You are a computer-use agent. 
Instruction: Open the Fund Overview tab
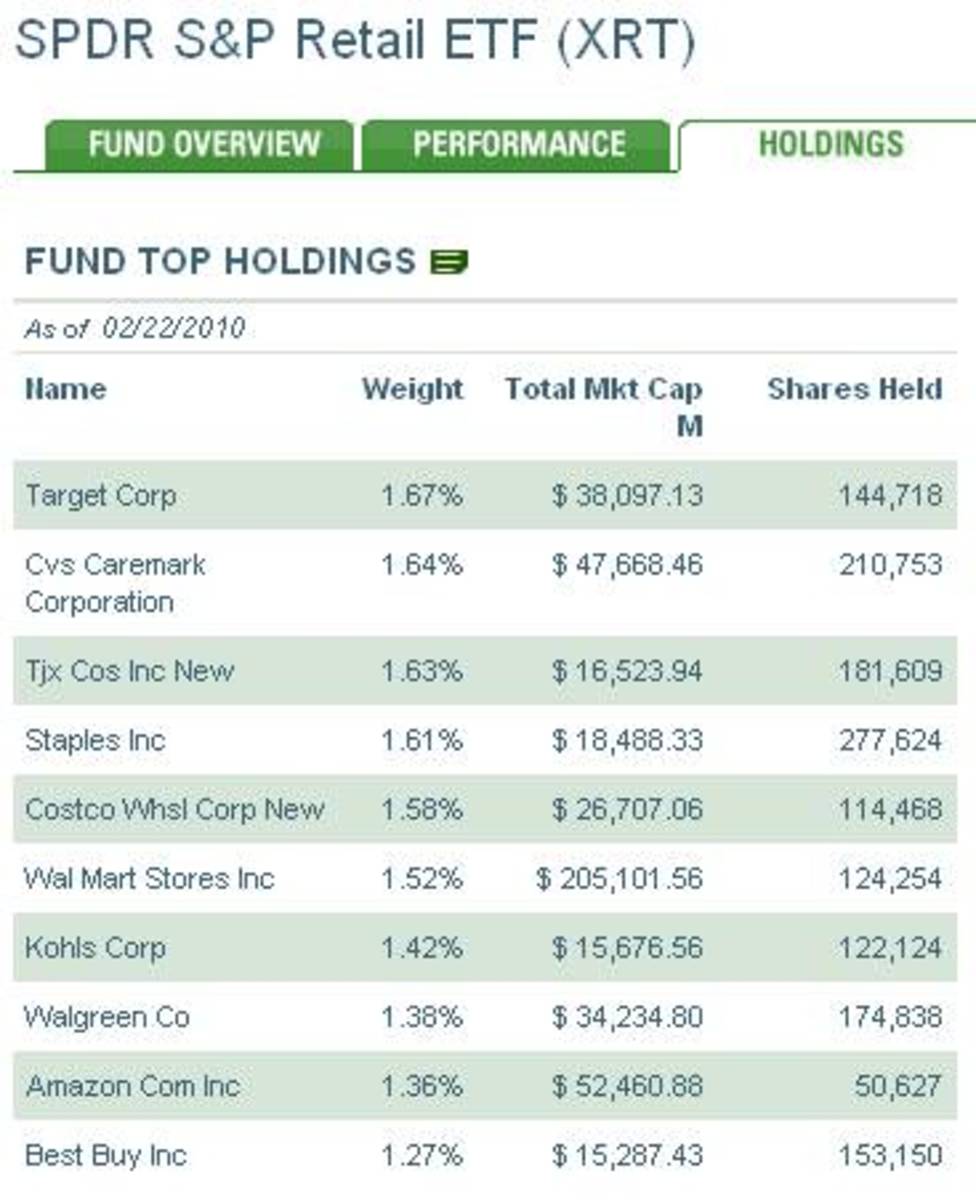tap(203, 144)
